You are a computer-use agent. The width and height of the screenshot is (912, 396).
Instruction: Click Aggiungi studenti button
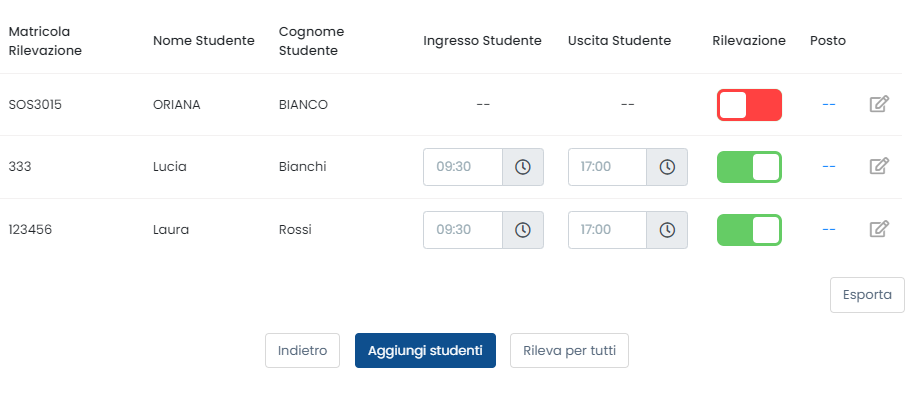[425, 351]
